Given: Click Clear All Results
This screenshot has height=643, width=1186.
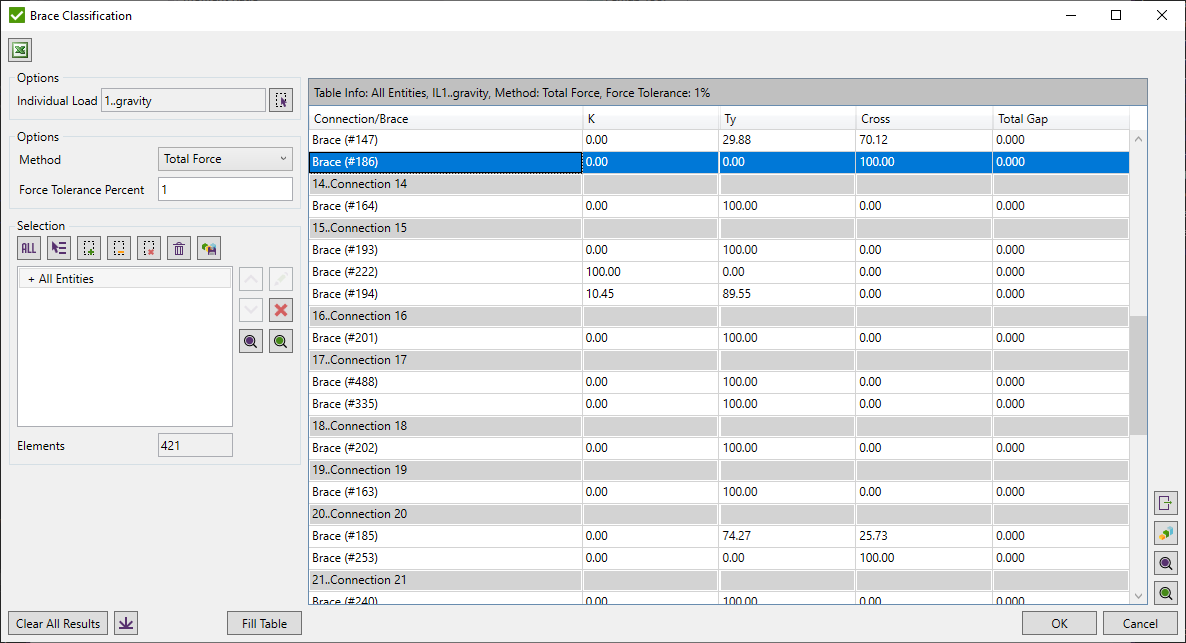Looking at the screenshot, I should click(x=57, y=623).
